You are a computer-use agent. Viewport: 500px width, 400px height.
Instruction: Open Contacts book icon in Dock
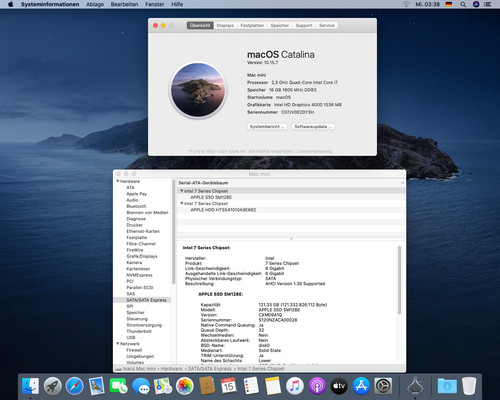tap(207, 386)
